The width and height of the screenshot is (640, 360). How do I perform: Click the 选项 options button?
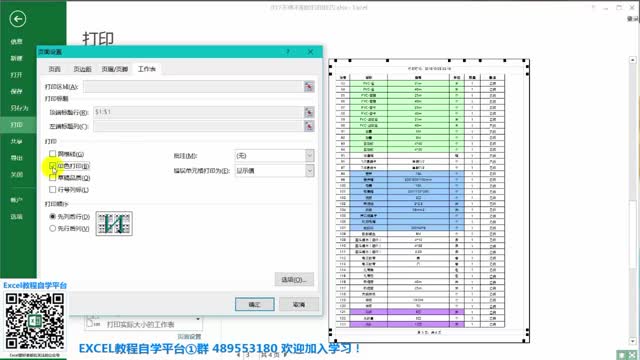294,280
